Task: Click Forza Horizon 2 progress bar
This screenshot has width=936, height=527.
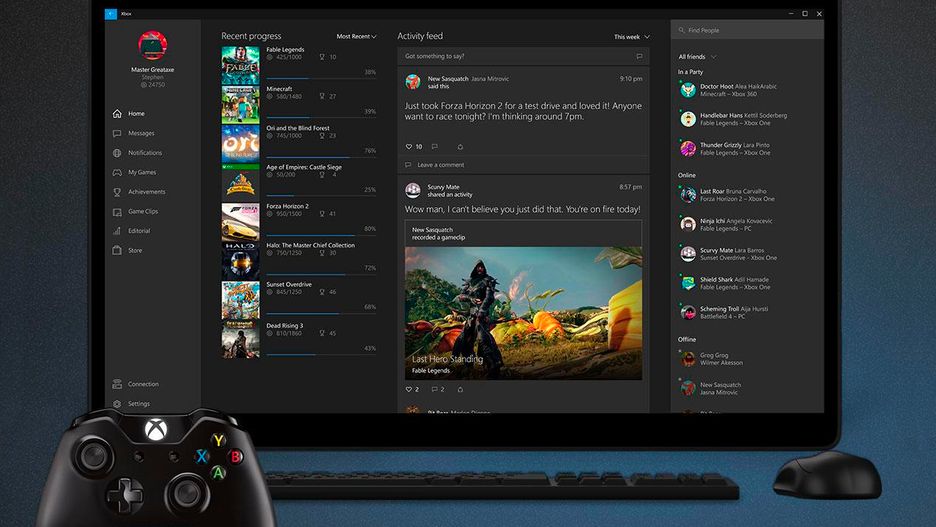Action: (321, 235)
